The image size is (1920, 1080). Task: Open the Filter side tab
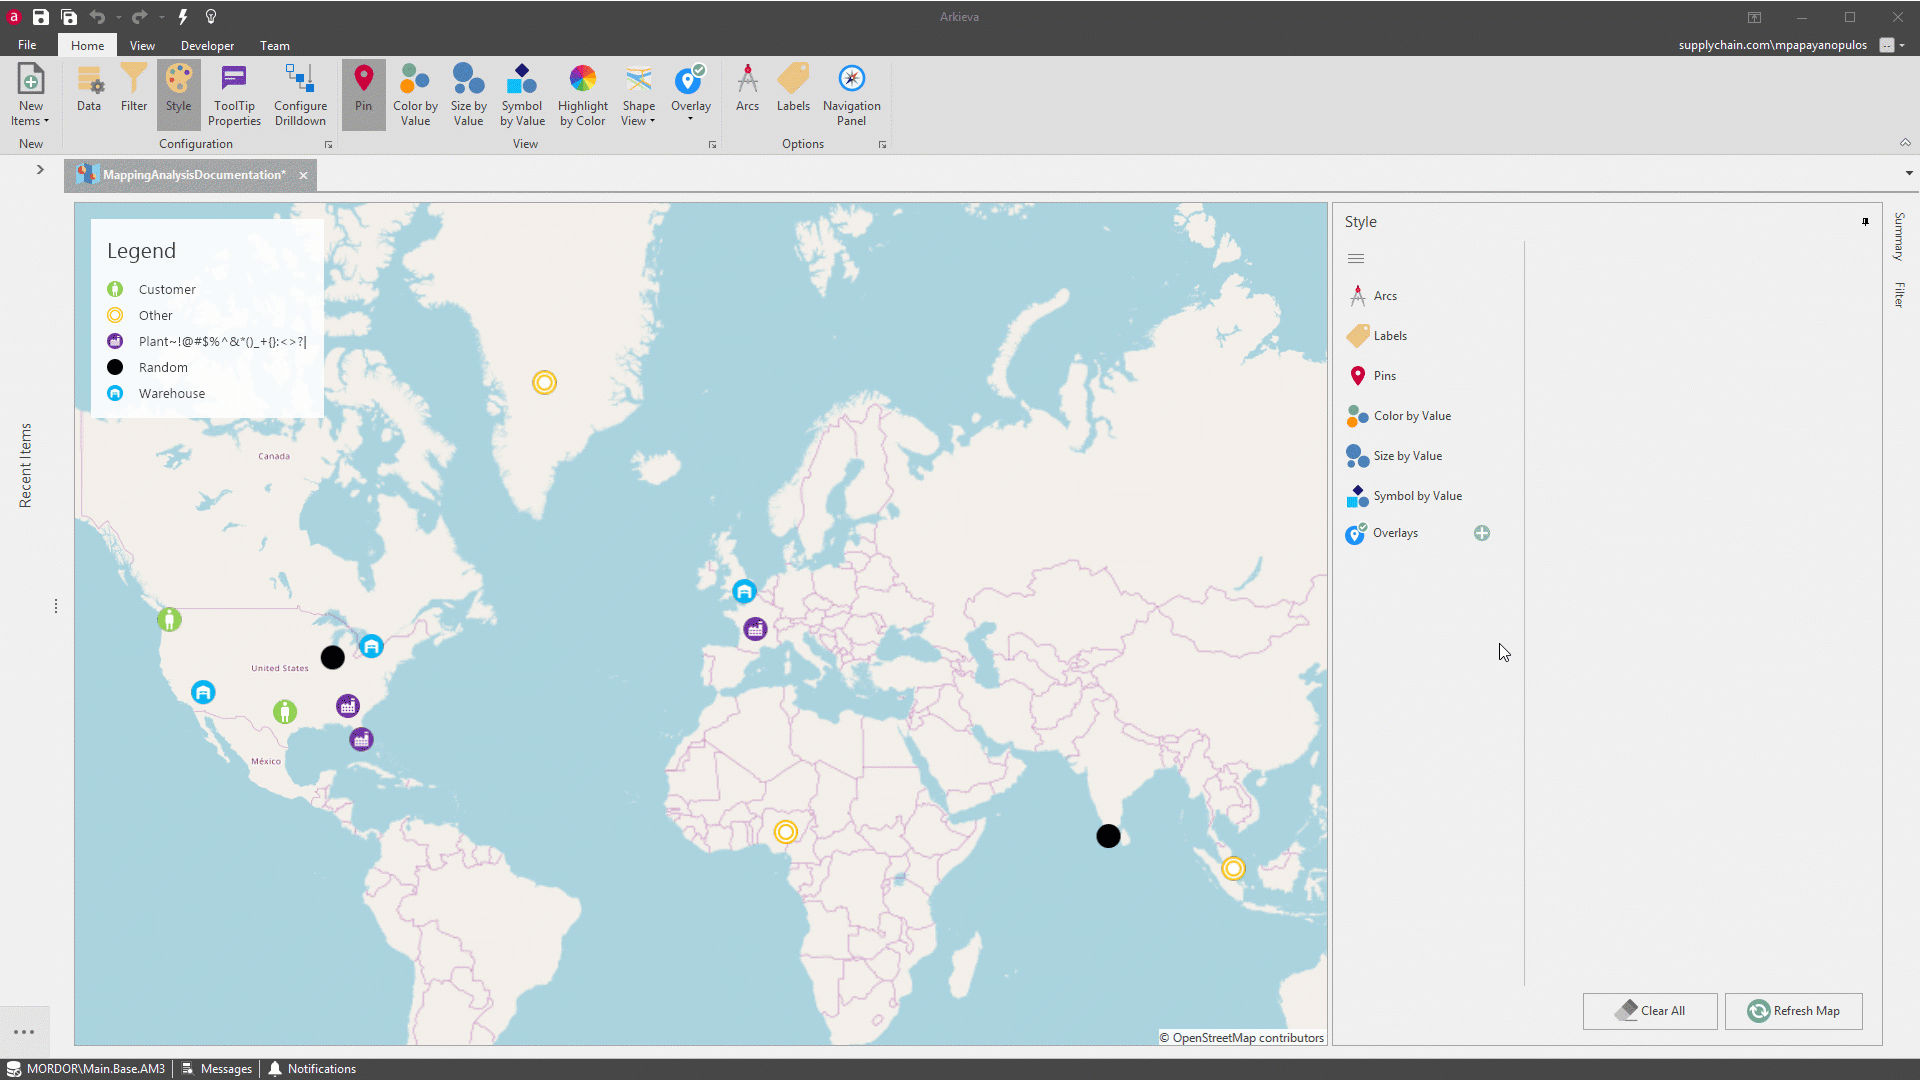coord(1899,295)
